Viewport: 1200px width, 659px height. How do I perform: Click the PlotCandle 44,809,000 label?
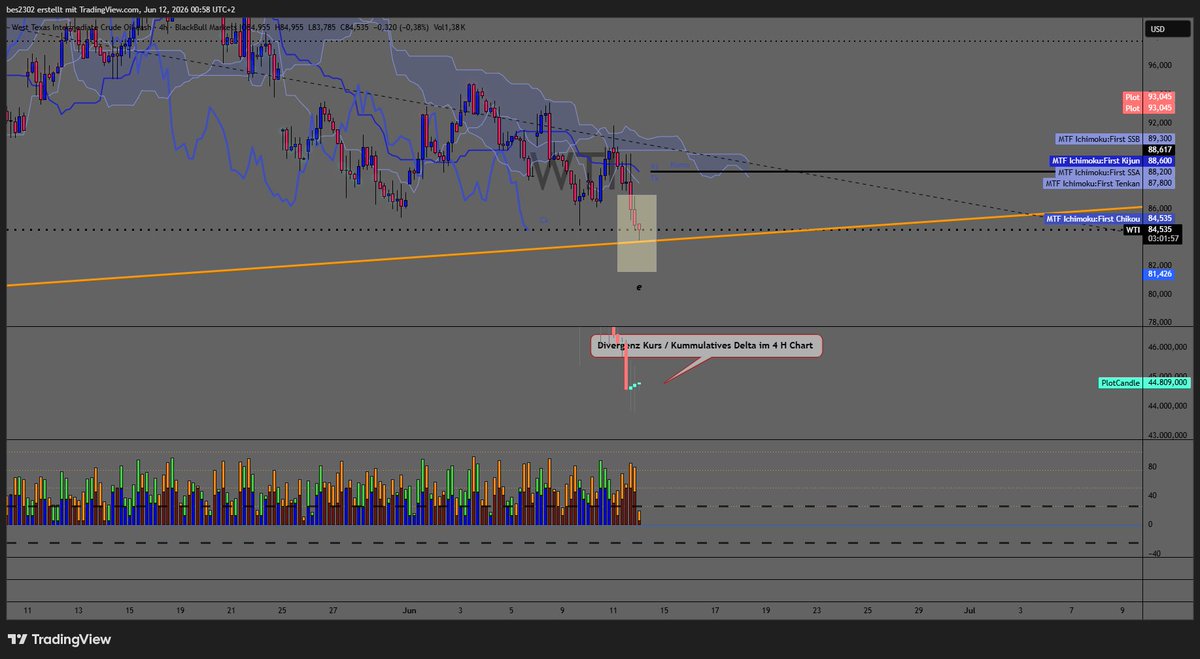click(1144, 382)
